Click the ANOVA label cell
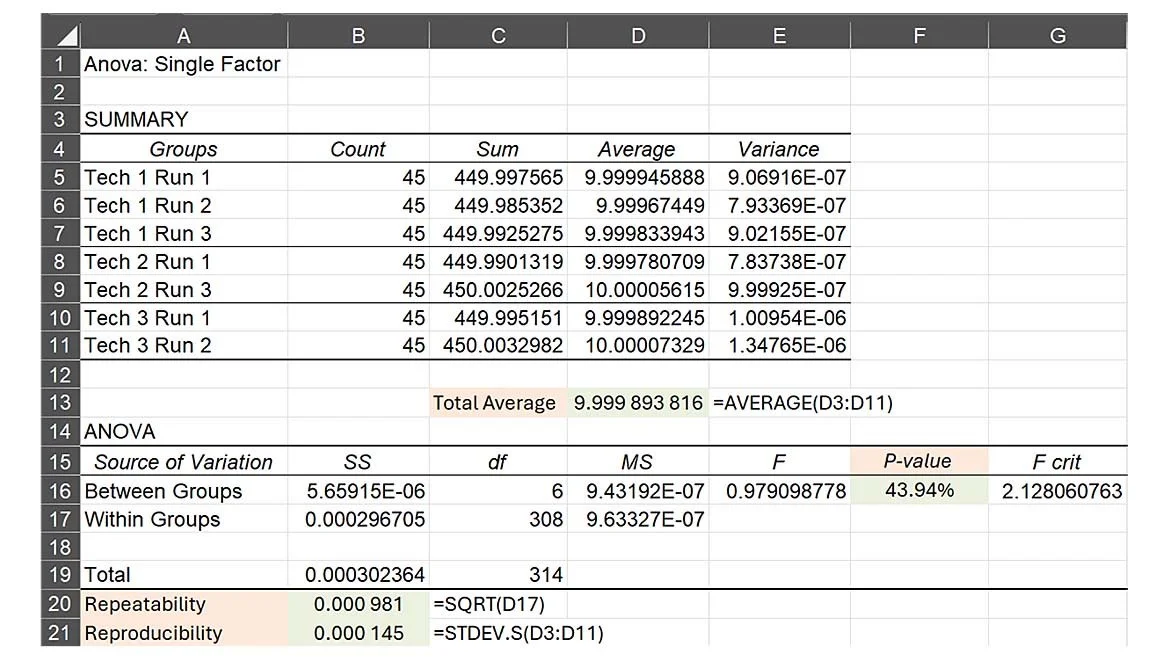Screen dimensions: 1170x658 click(184, 431)
